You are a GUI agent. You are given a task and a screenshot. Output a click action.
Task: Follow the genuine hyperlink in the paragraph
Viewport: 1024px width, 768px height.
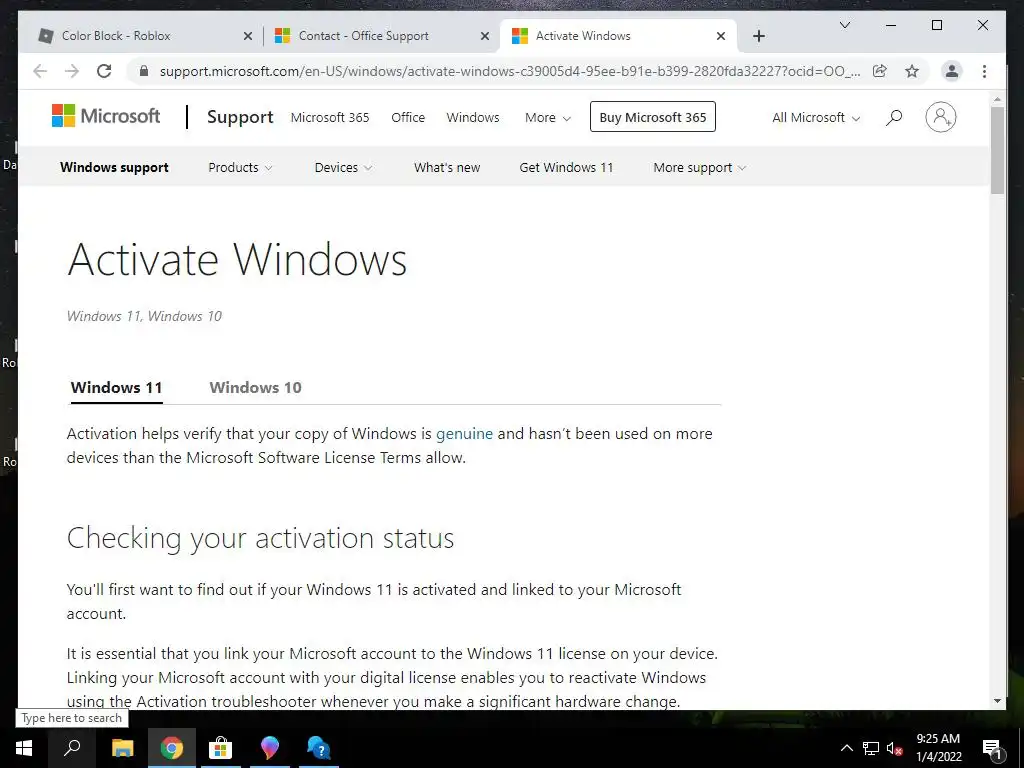464,434
